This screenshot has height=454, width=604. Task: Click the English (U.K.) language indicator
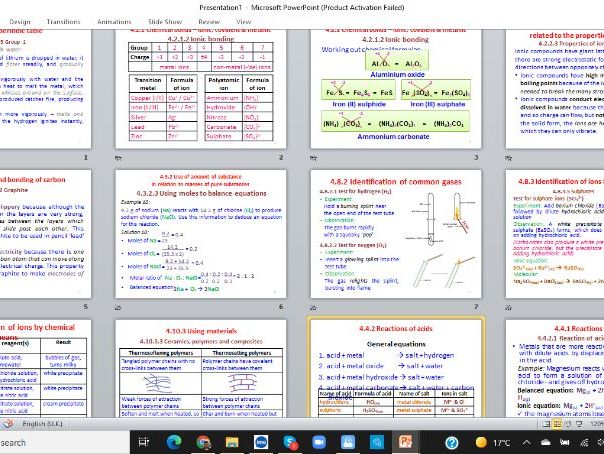click(44, 423)
